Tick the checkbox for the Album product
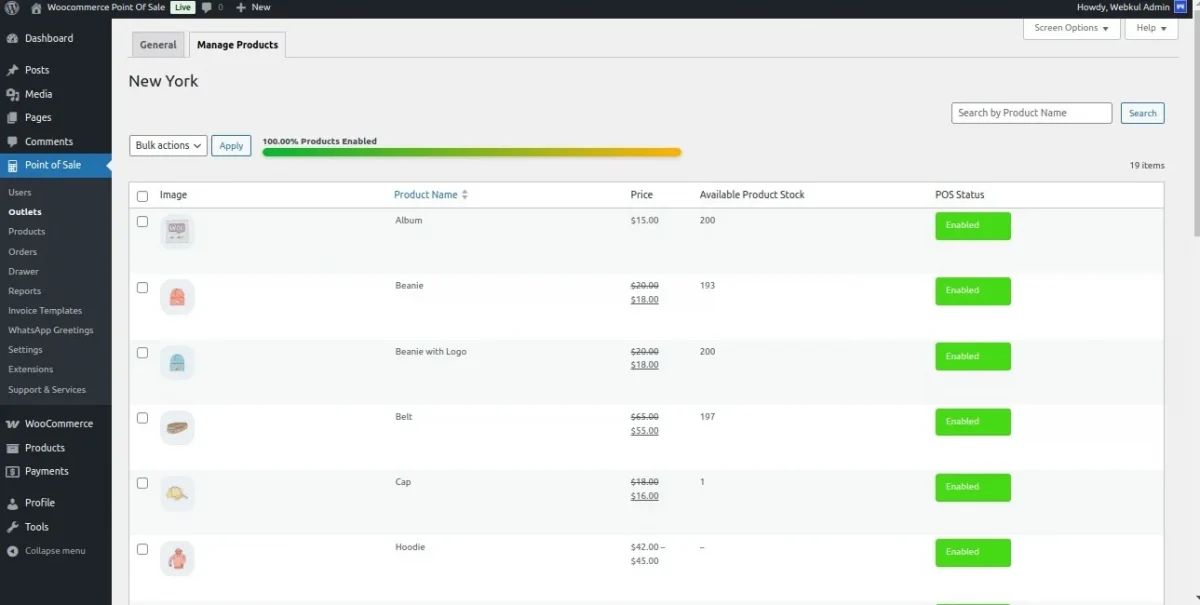1200x605 pixels. pos(142,222)
